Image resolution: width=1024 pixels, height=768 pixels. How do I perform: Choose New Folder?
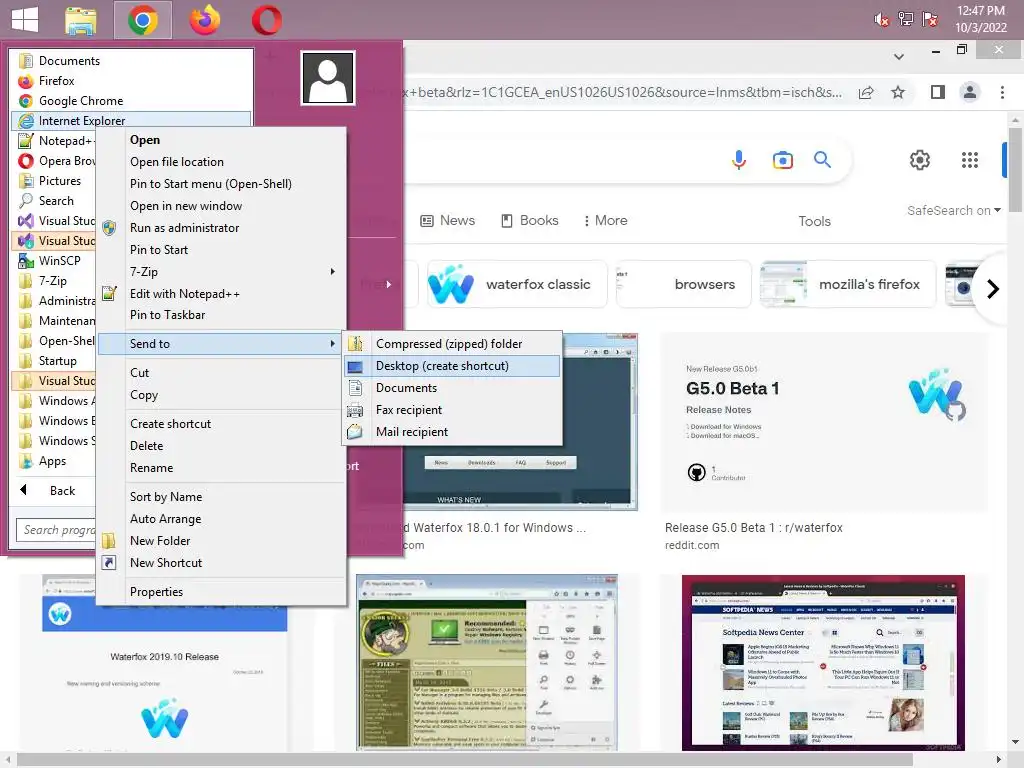[x=160, y=541]
